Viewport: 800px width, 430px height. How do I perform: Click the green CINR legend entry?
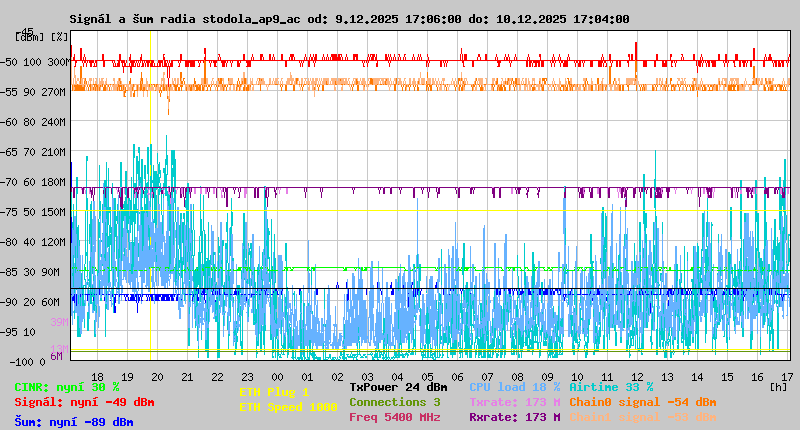pyautogui.click(x=67, y=386)
